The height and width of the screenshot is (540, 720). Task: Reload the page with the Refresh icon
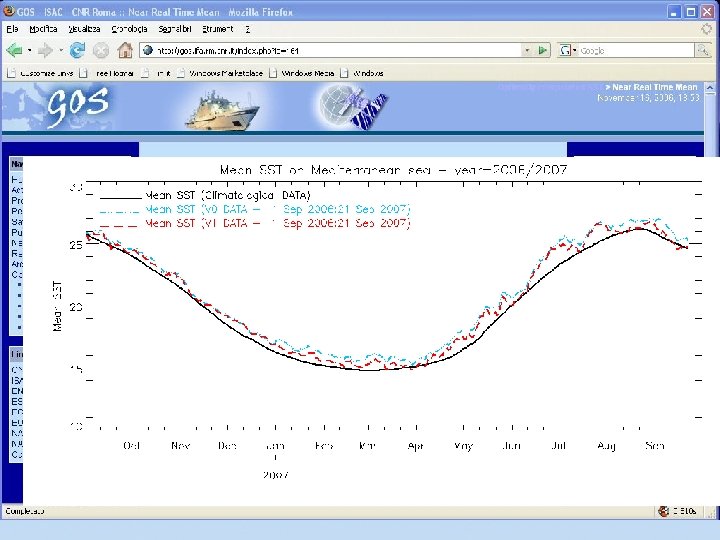pyautogui.click(x=77, y=50)
